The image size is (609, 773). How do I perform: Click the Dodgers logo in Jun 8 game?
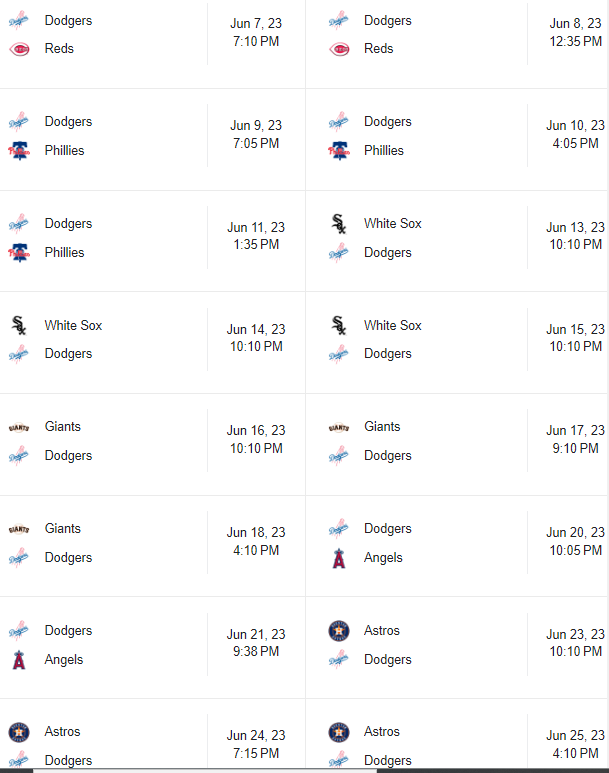tap(339, 20)
